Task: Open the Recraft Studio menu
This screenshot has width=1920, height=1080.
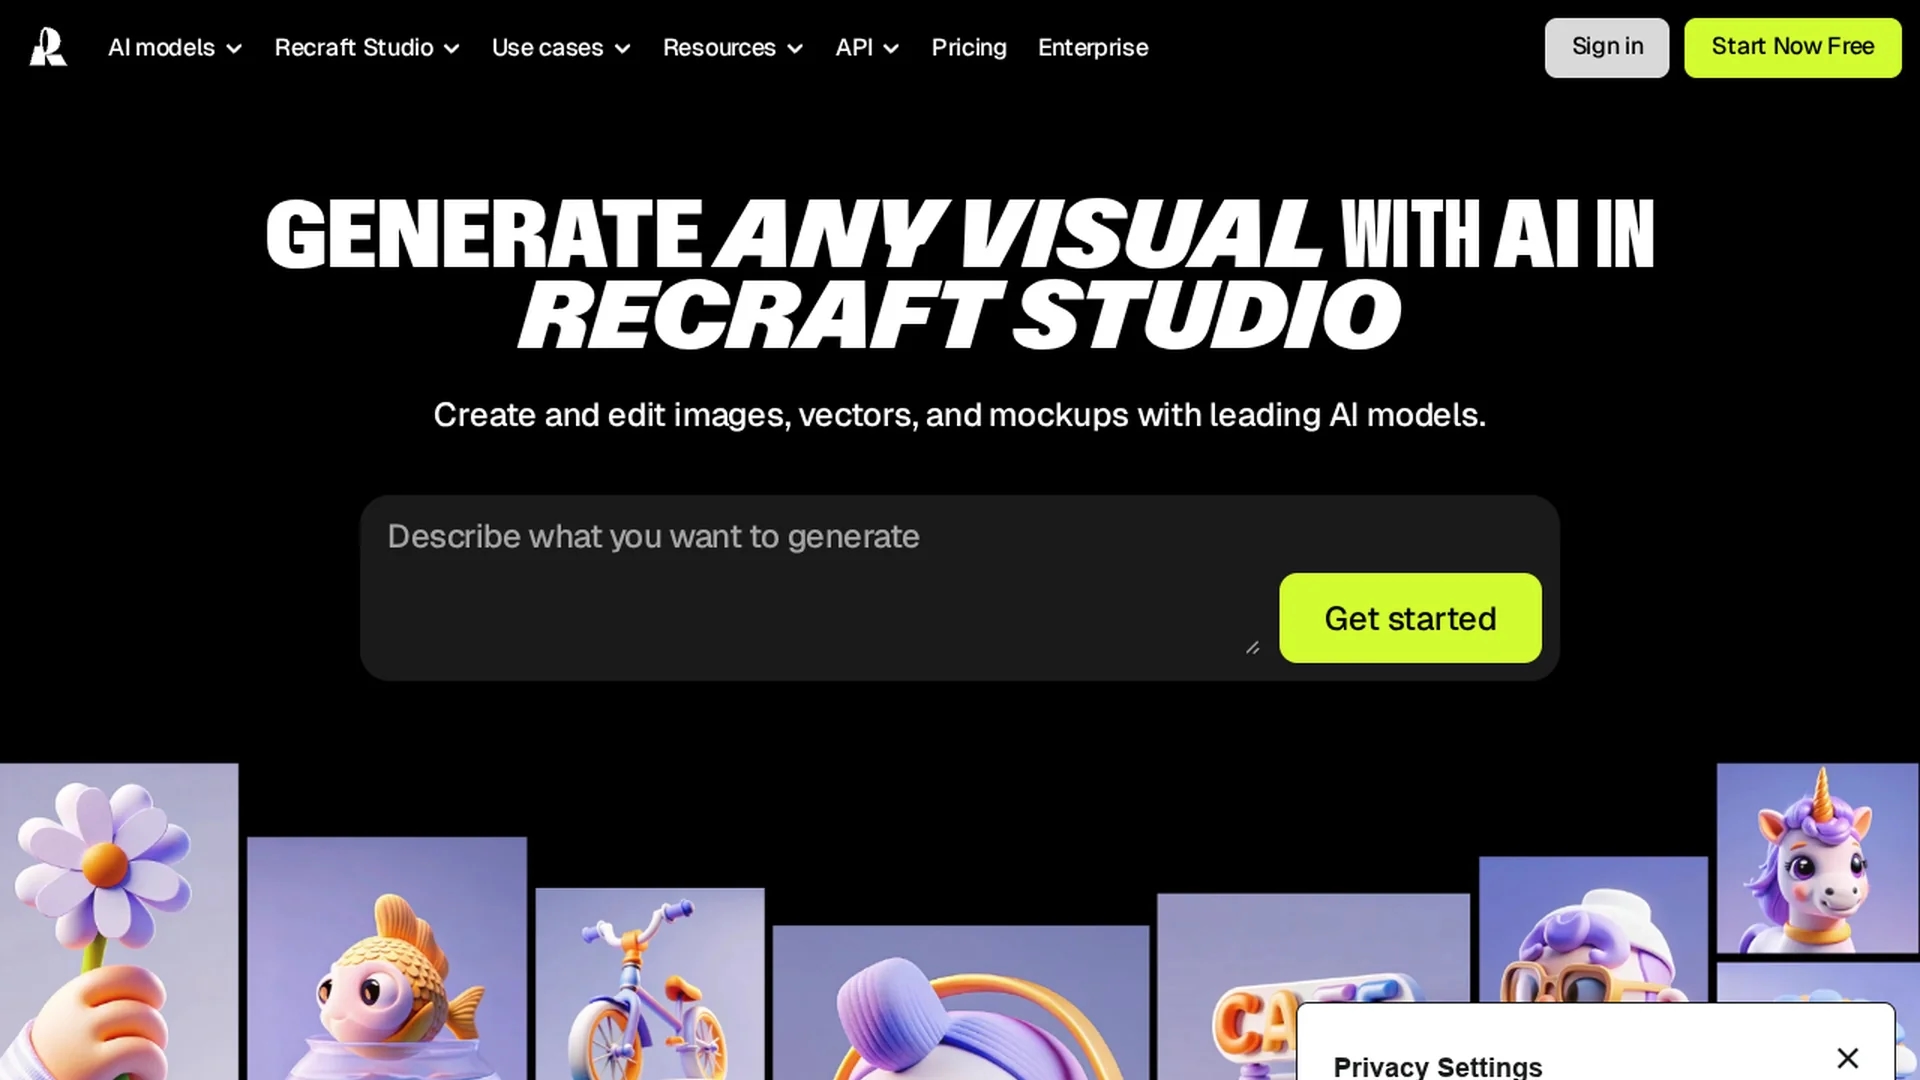Action: tap(367, 47)
